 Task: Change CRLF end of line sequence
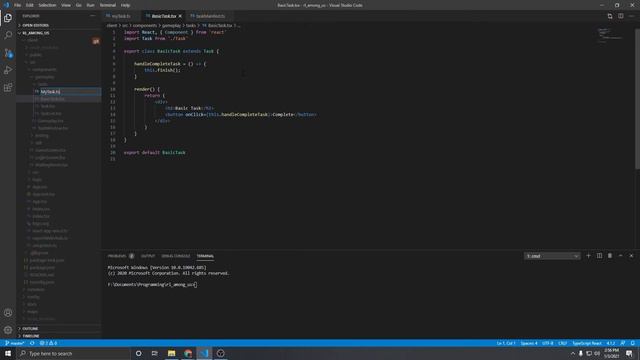tap(562, 343)
